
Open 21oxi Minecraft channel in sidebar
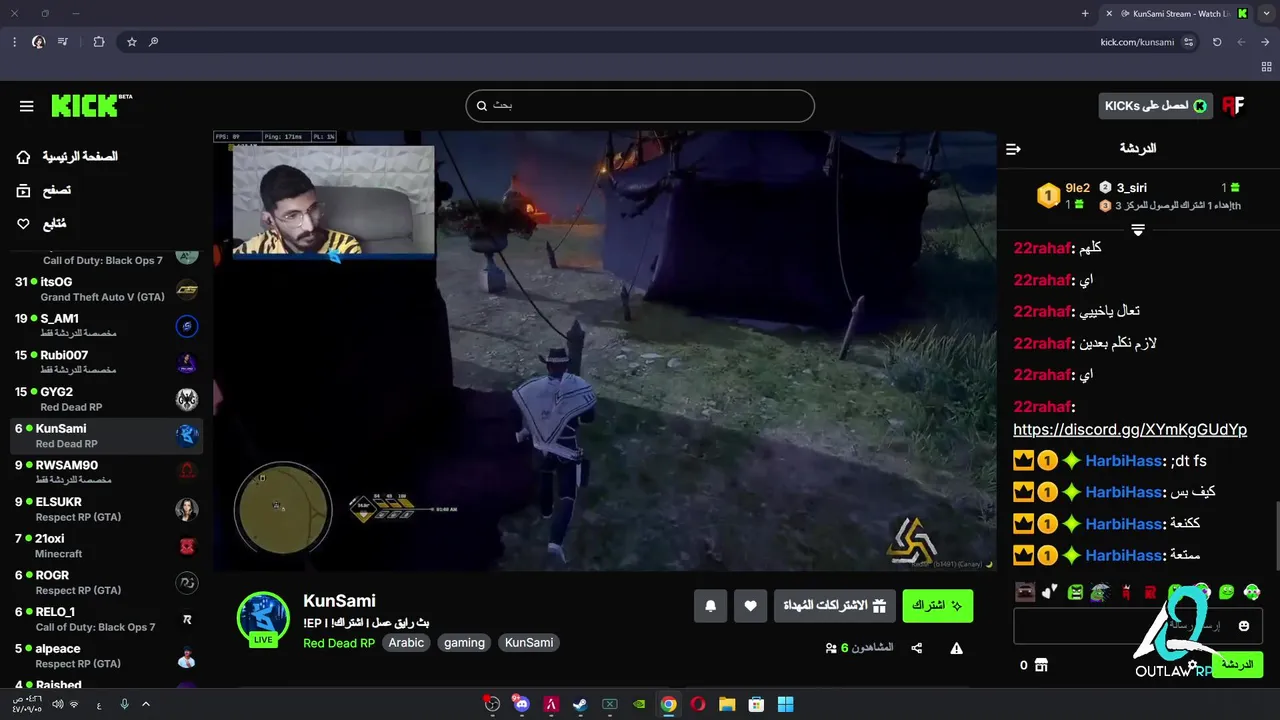click(106, 545)
